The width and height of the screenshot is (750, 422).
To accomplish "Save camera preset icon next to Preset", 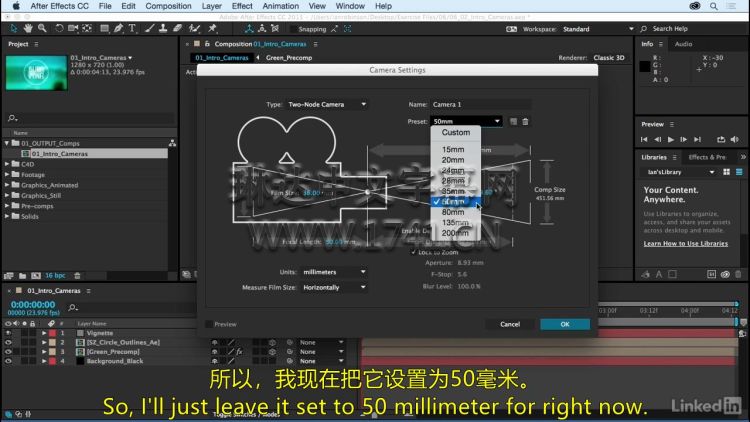I will [x=513, y=122].
